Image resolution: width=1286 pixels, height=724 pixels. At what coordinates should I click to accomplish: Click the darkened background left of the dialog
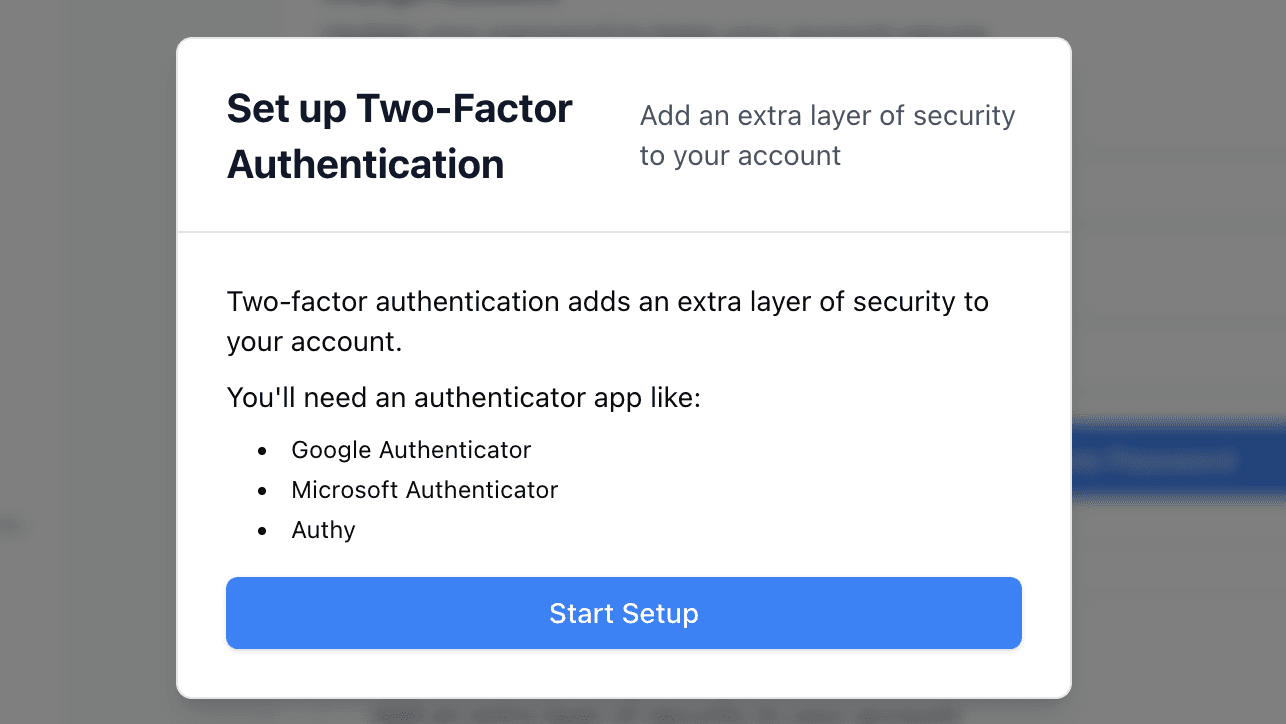tap(90, 360)
